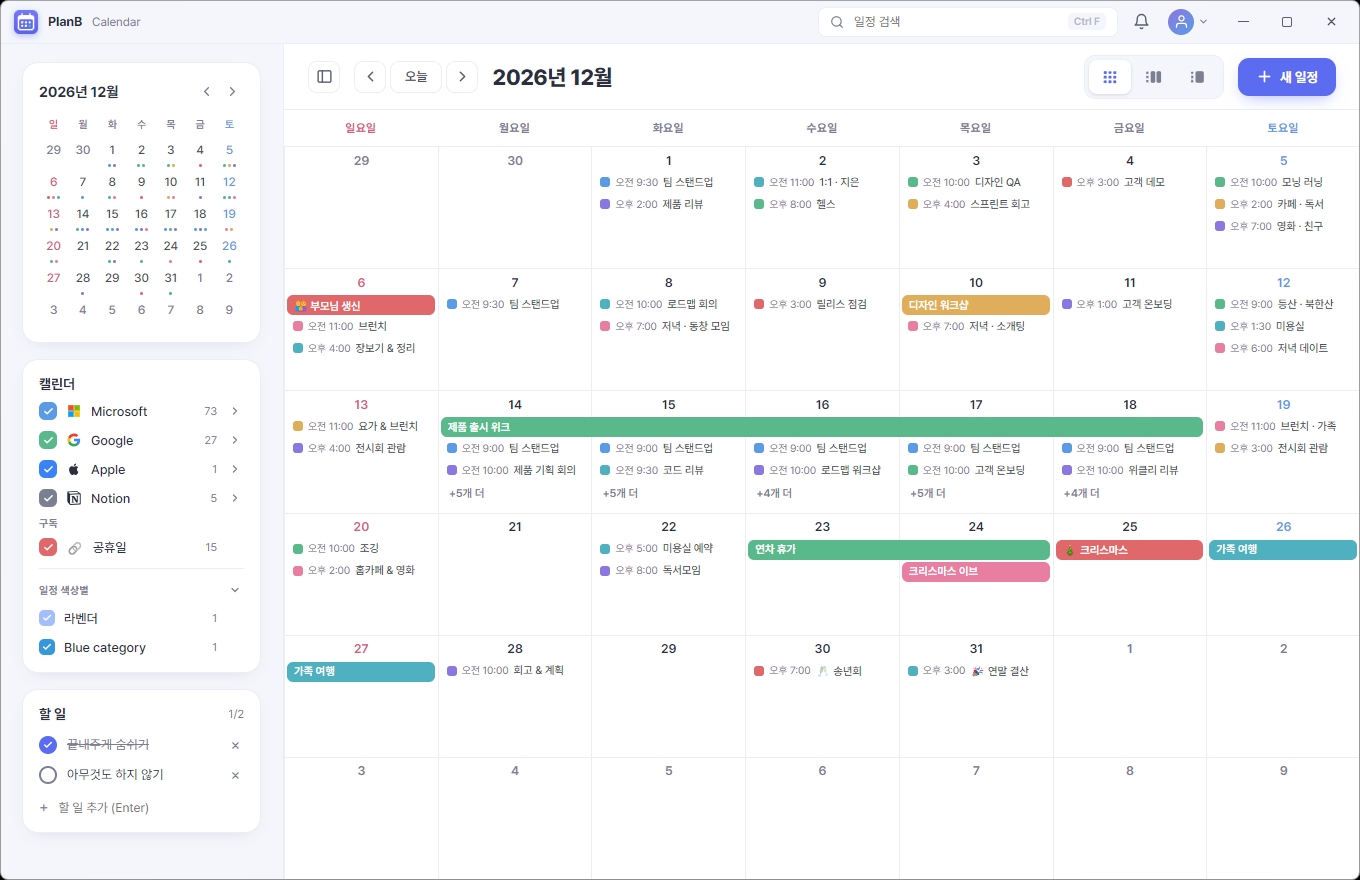The width and height of the screenshot is (1360, 880).
Task: Switch to month grid view
Action: click(x=1110, y=77)
